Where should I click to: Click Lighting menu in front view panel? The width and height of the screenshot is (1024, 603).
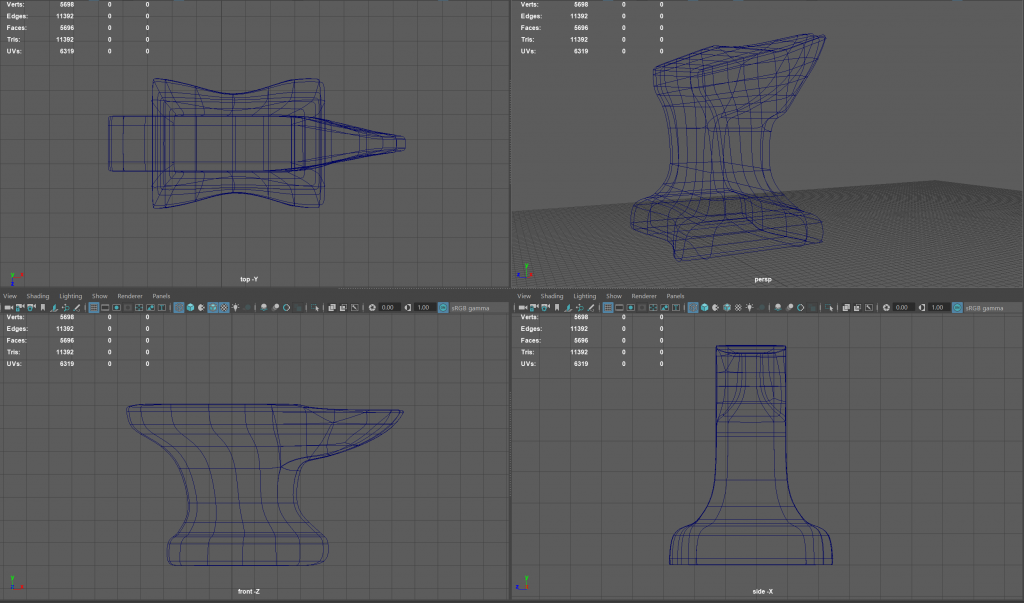(71, 297)
